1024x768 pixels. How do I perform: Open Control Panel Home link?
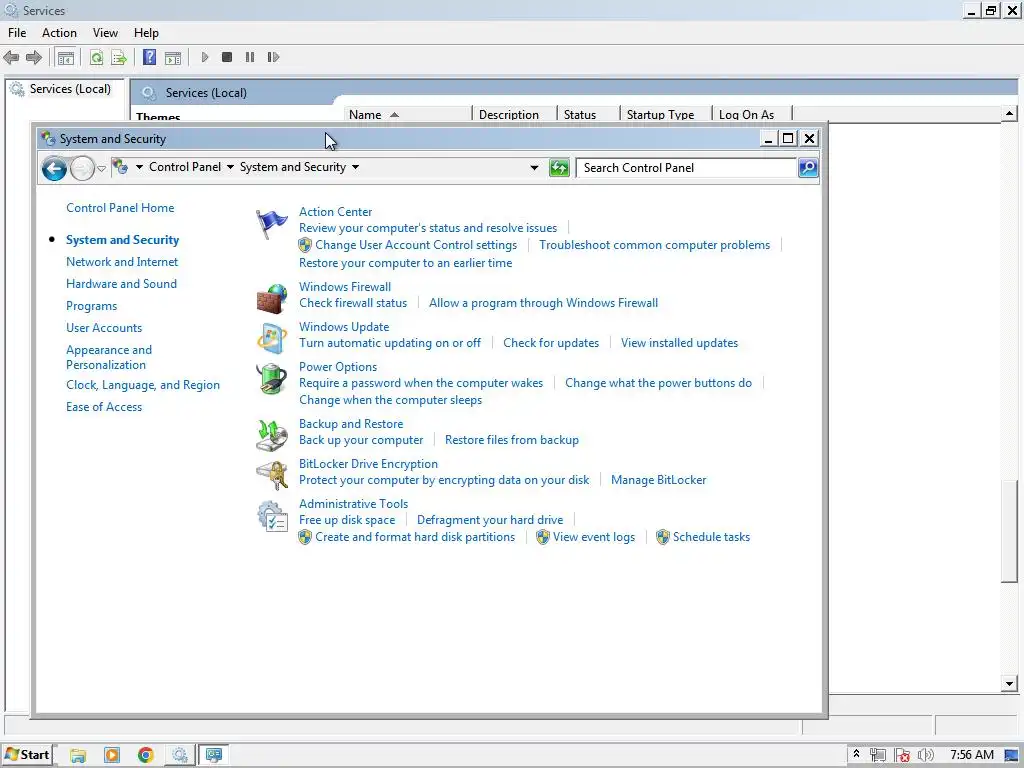click(120, 208)
